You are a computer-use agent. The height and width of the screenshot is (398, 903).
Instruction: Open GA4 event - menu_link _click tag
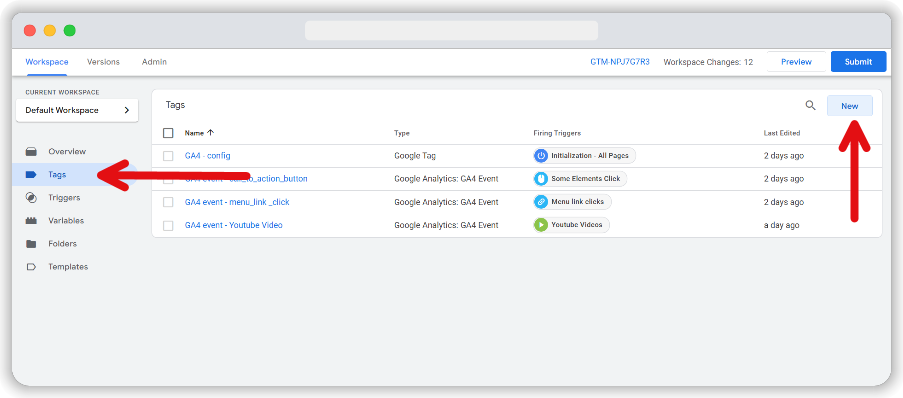(237, 202)
